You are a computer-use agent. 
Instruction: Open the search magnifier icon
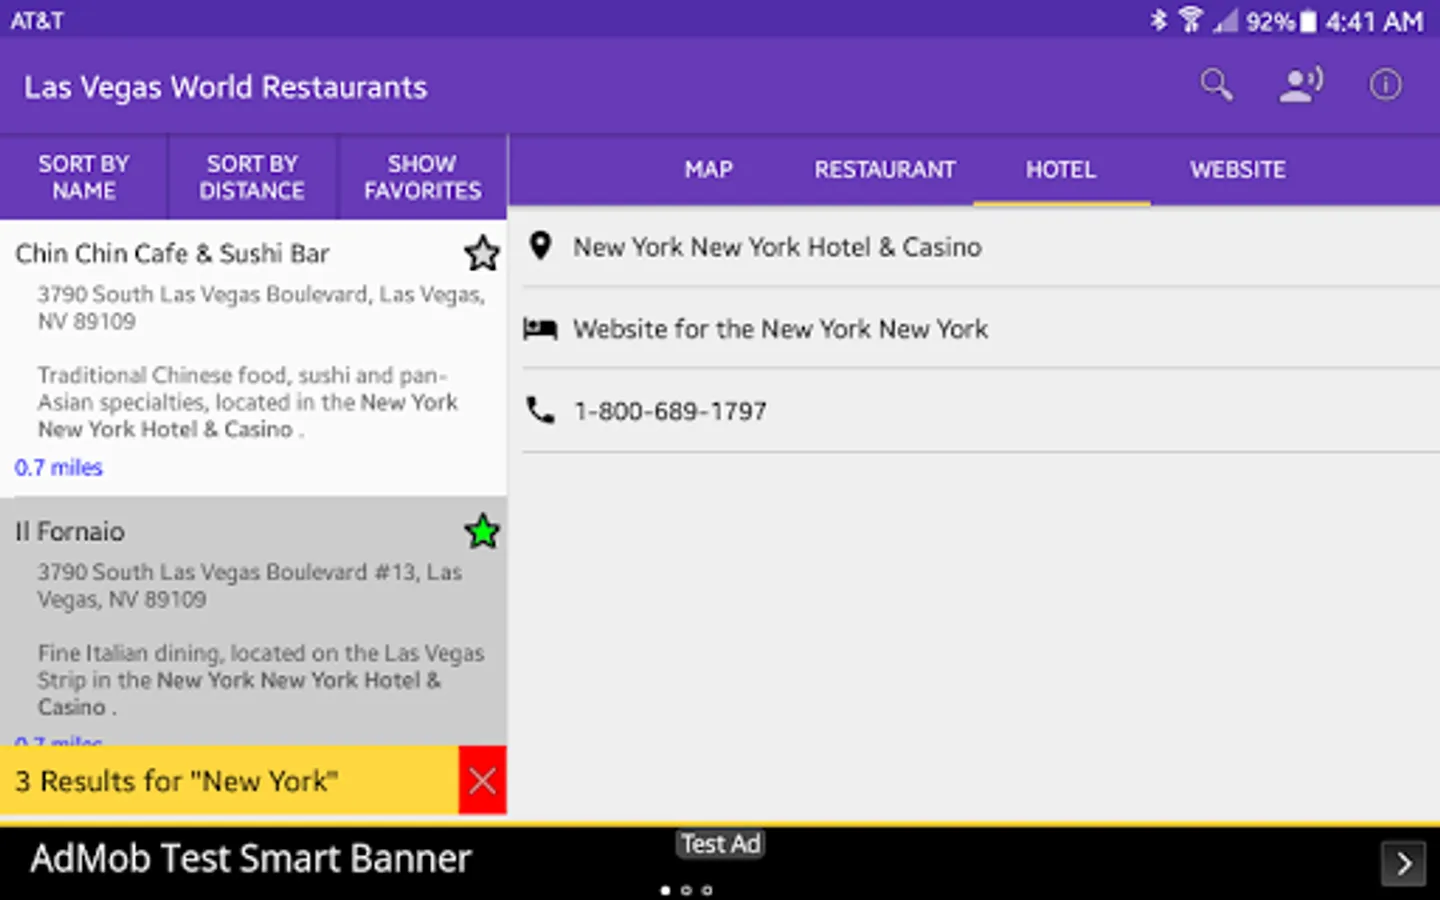1216,85
